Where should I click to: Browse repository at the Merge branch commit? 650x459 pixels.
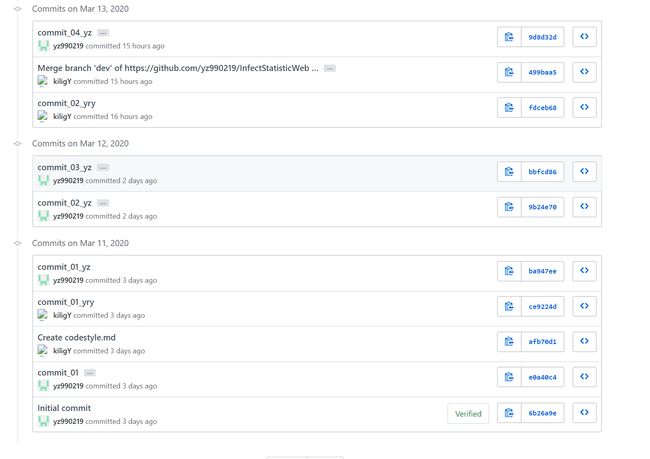point(585,72)
